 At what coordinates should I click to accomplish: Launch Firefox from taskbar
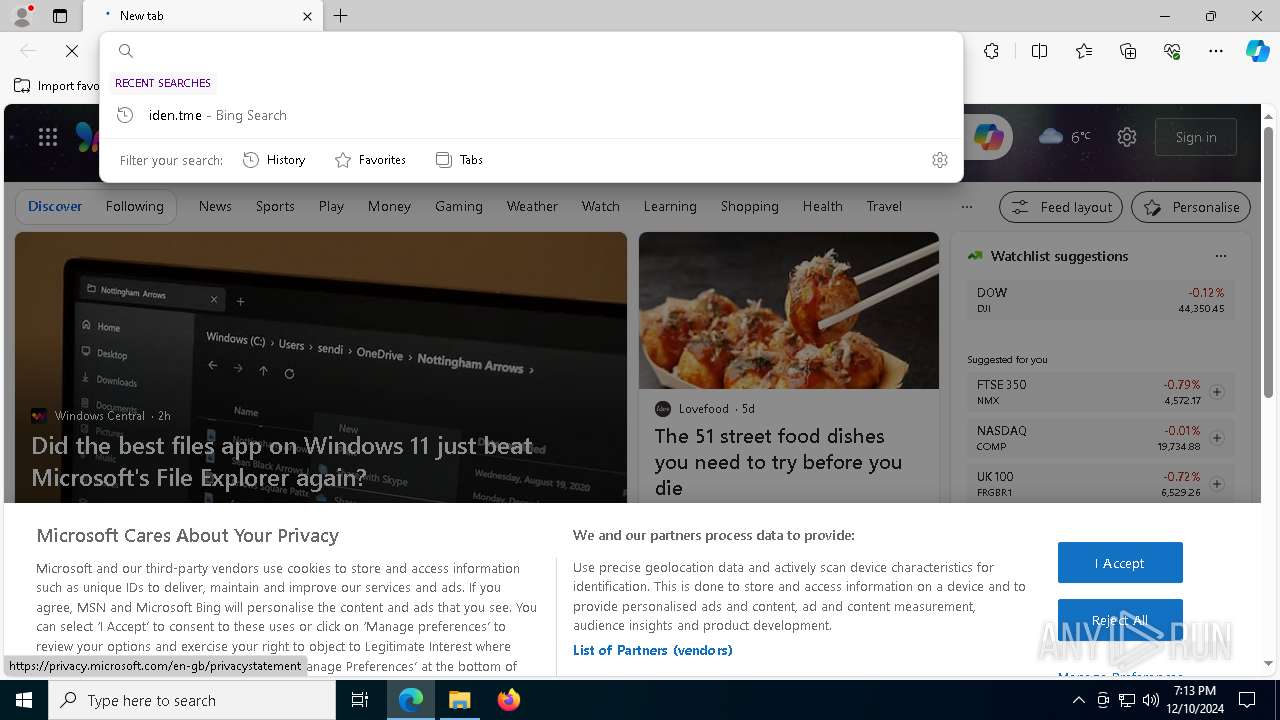(x=509, y=700)
